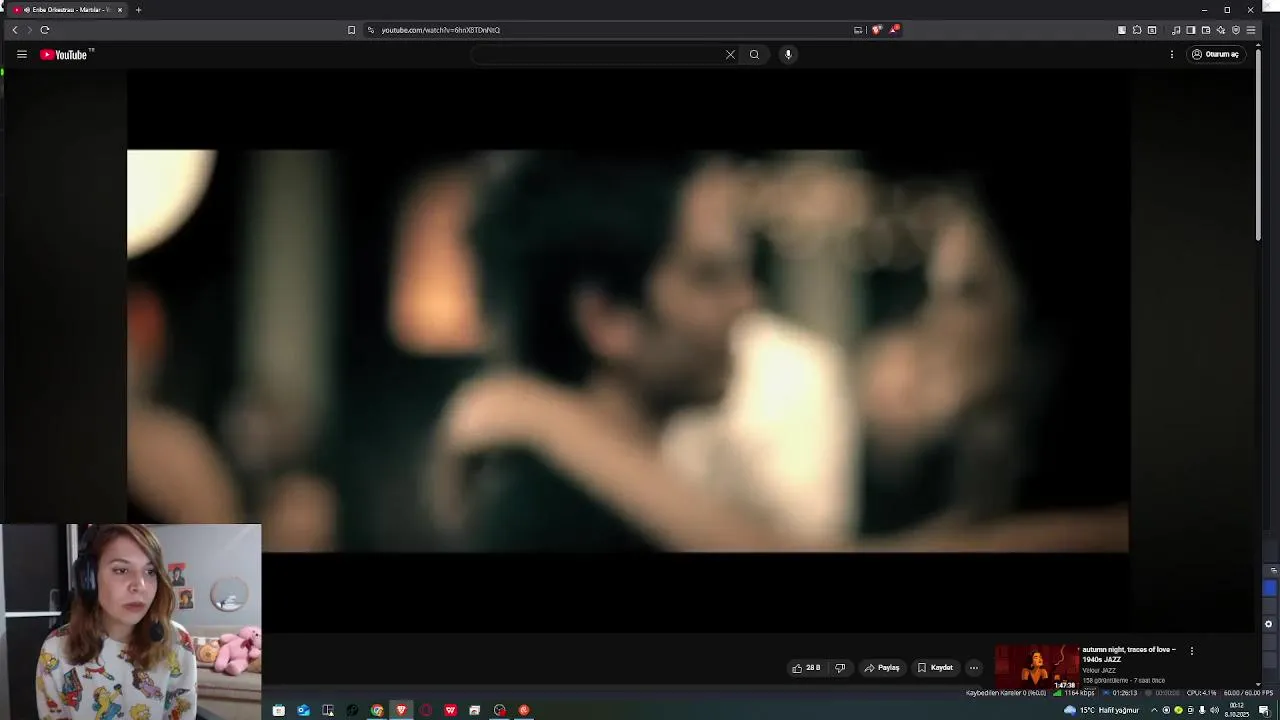
Task: Show hidden system tray icons chevron
Action: coord(1153,710)
